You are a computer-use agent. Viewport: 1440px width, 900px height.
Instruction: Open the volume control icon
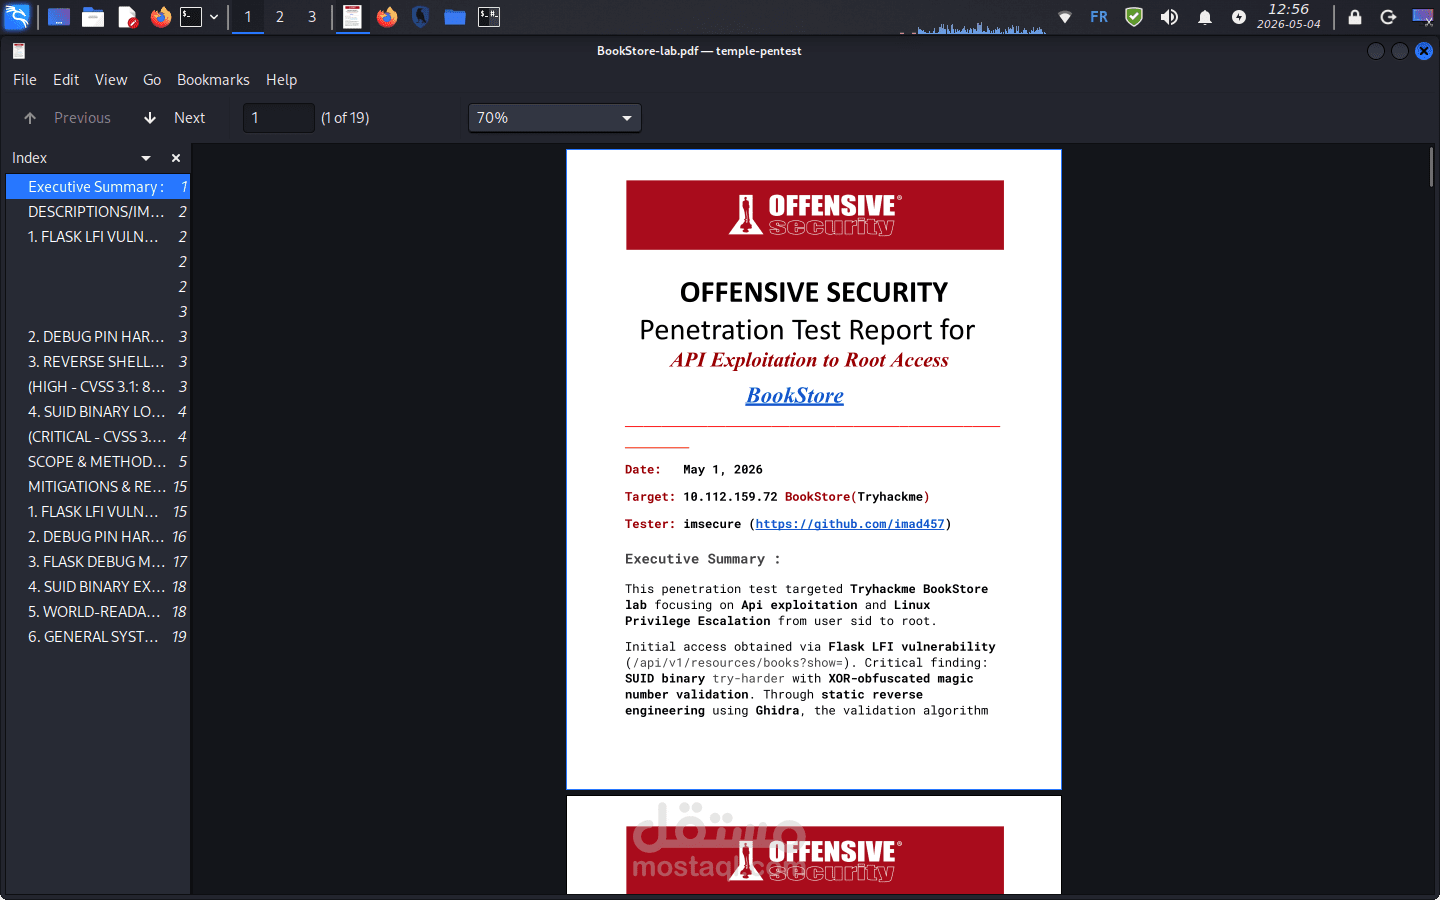point(1169,17)
